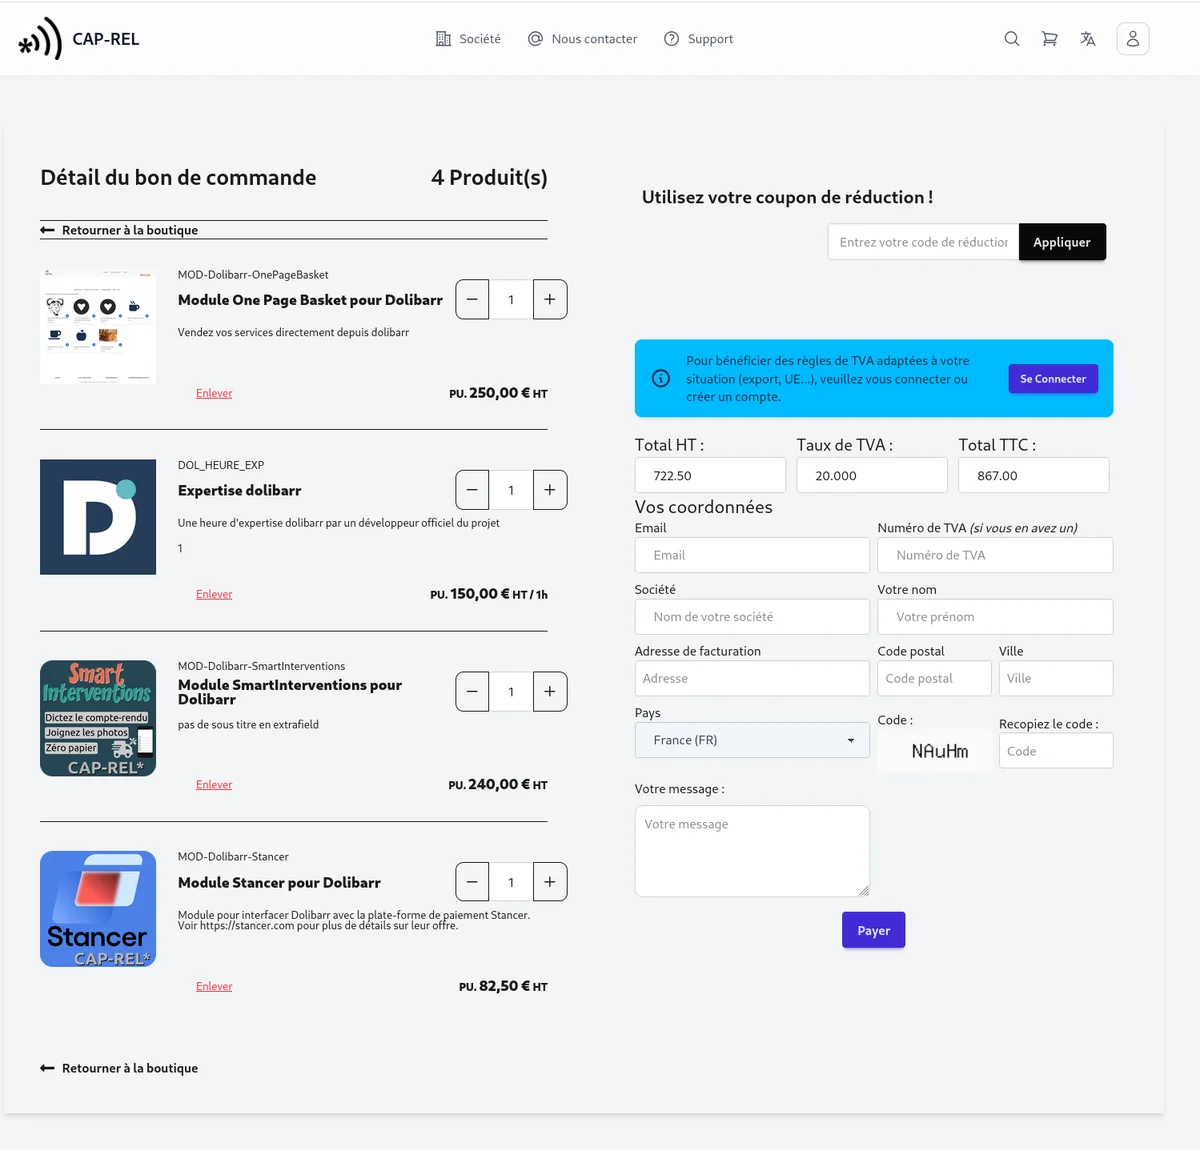This screenshot has width=1200, height=1151.
Task: Focus the Adresse de facturation field
Action: tap(752, 678)
